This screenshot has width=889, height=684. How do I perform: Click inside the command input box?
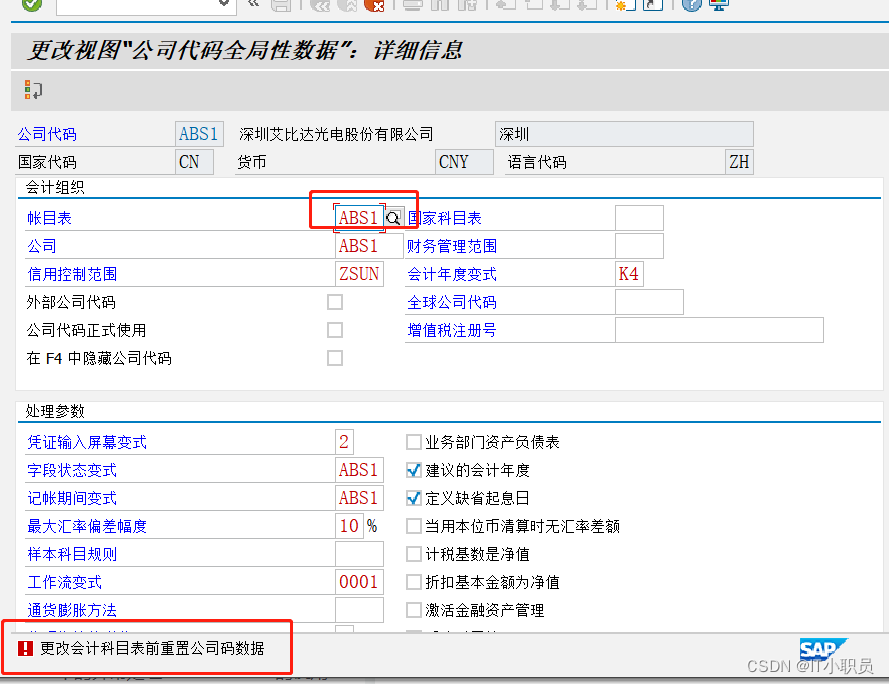(138, 5)
